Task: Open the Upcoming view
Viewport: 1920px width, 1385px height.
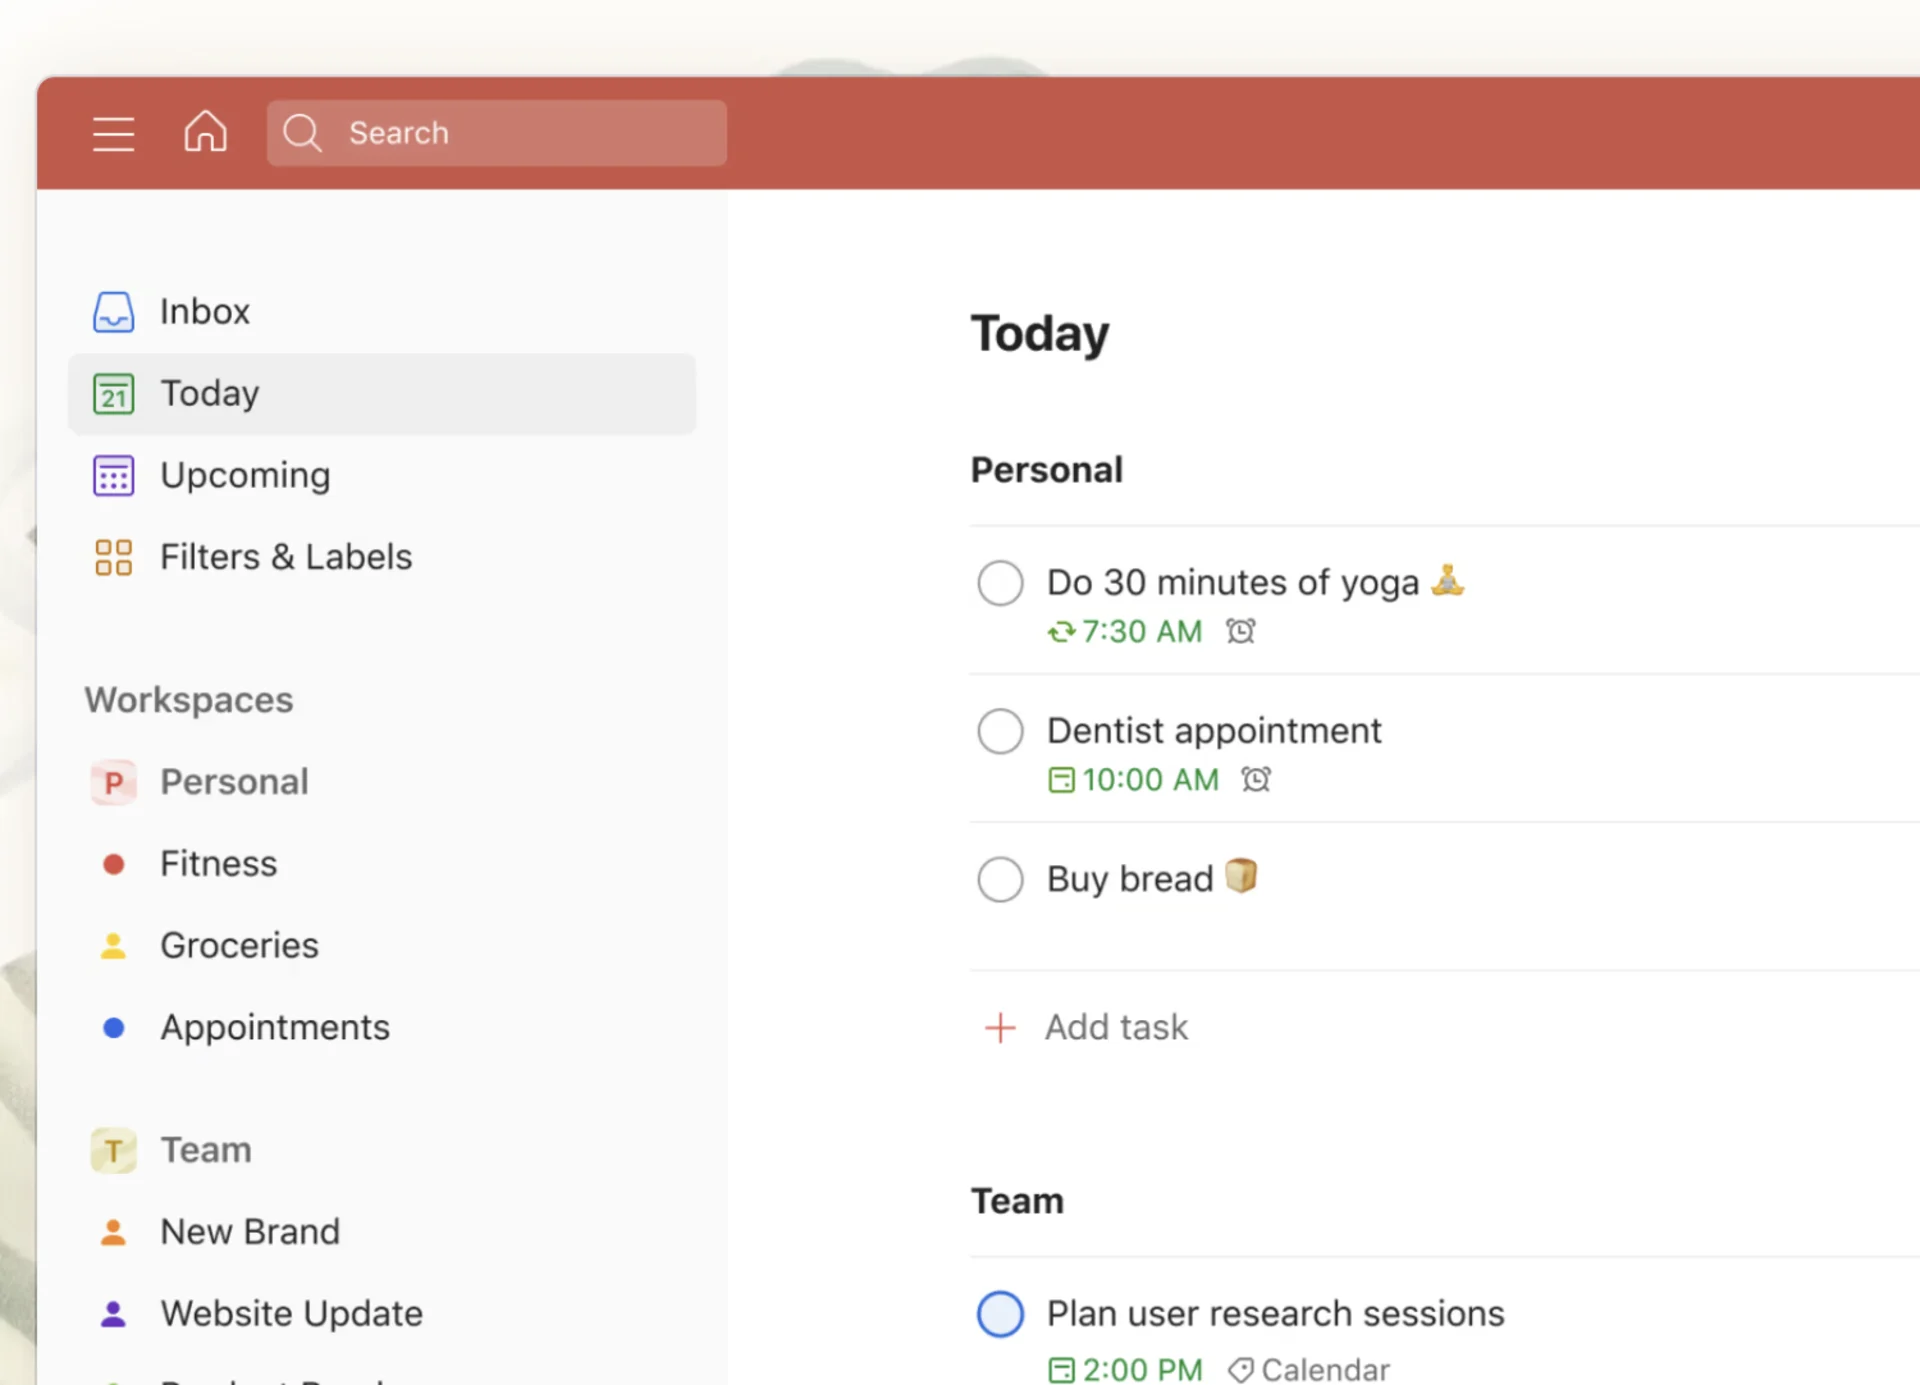Action: [245, 475]
